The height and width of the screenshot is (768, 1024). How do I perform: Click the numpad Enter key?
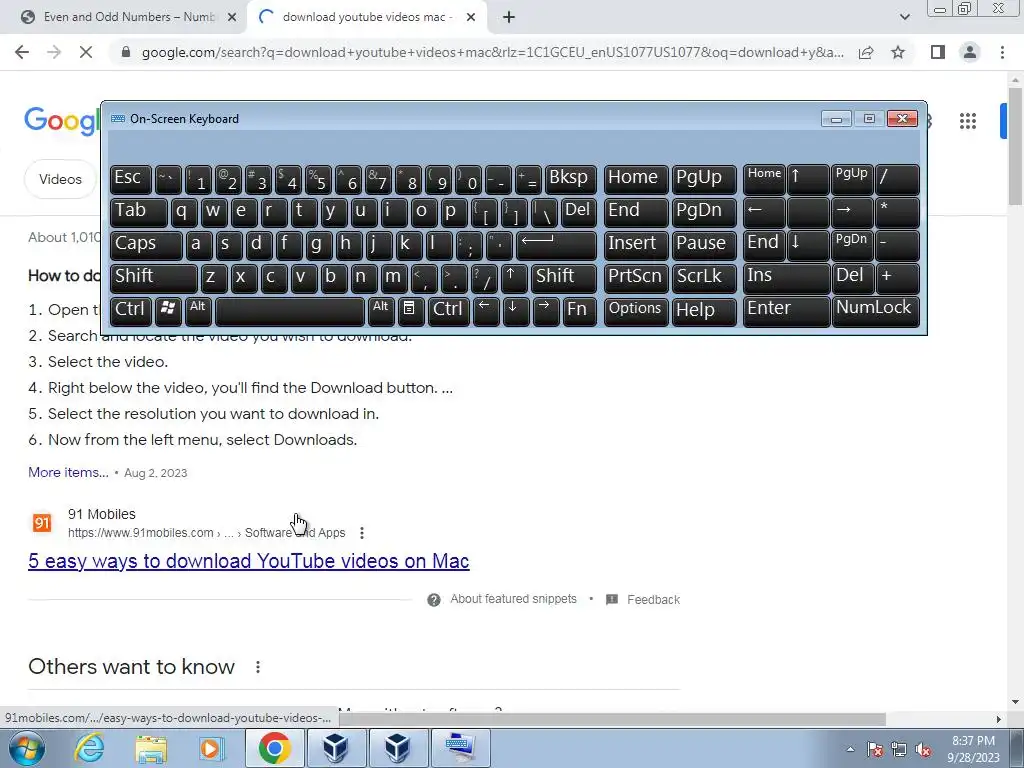coord(786,310)
